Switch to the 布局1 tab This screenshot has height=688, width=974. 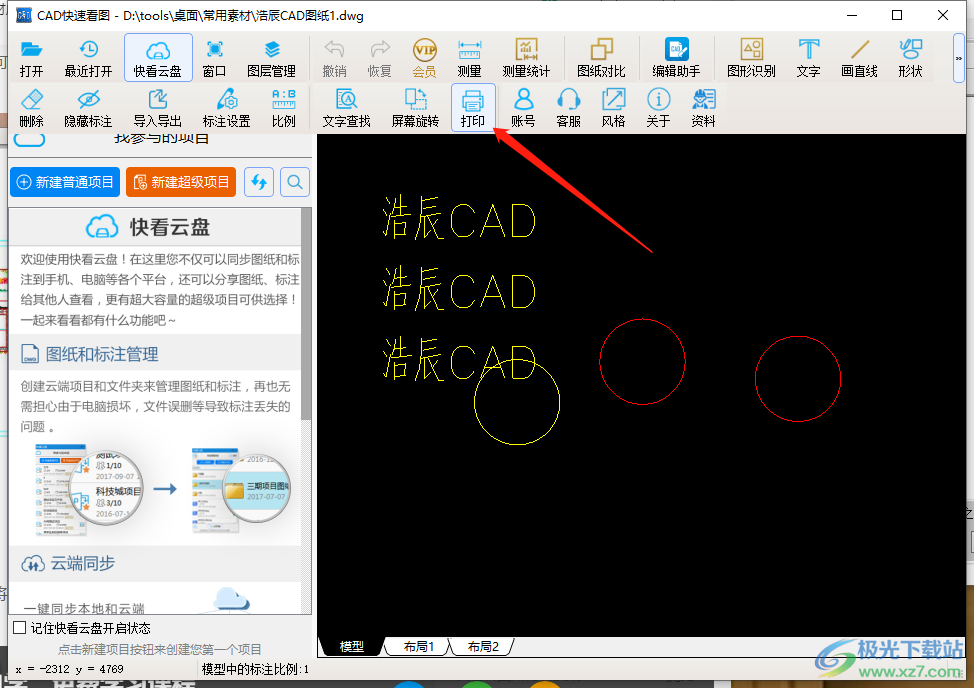(419, 646)
